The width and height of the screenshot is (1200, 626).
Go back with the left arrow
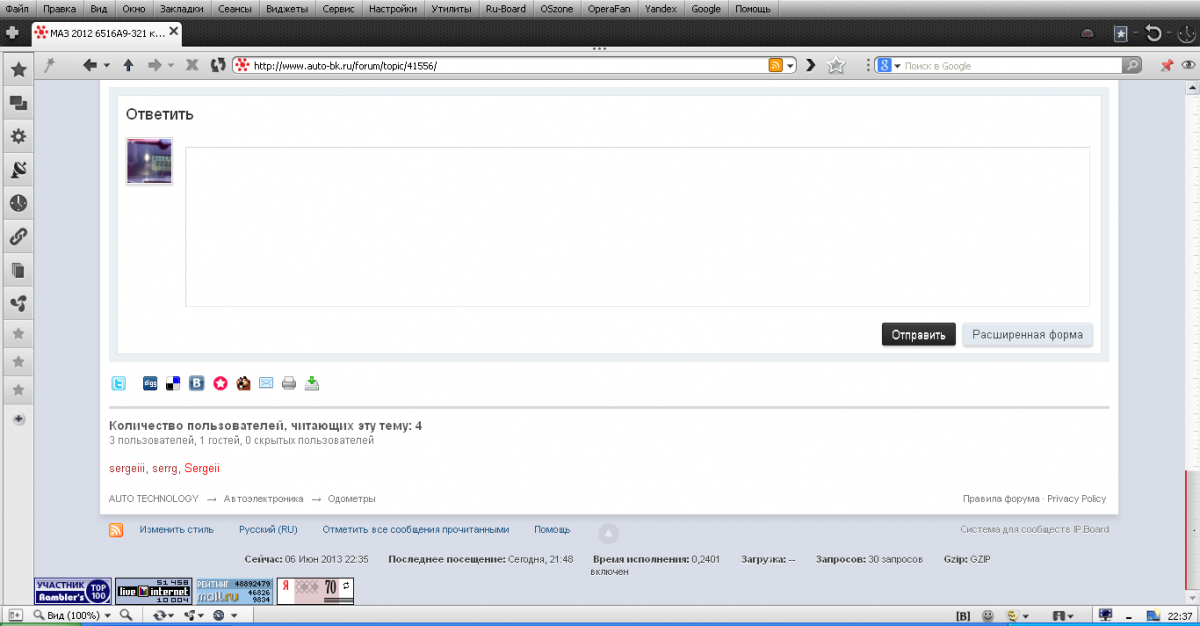coord(90,65)
